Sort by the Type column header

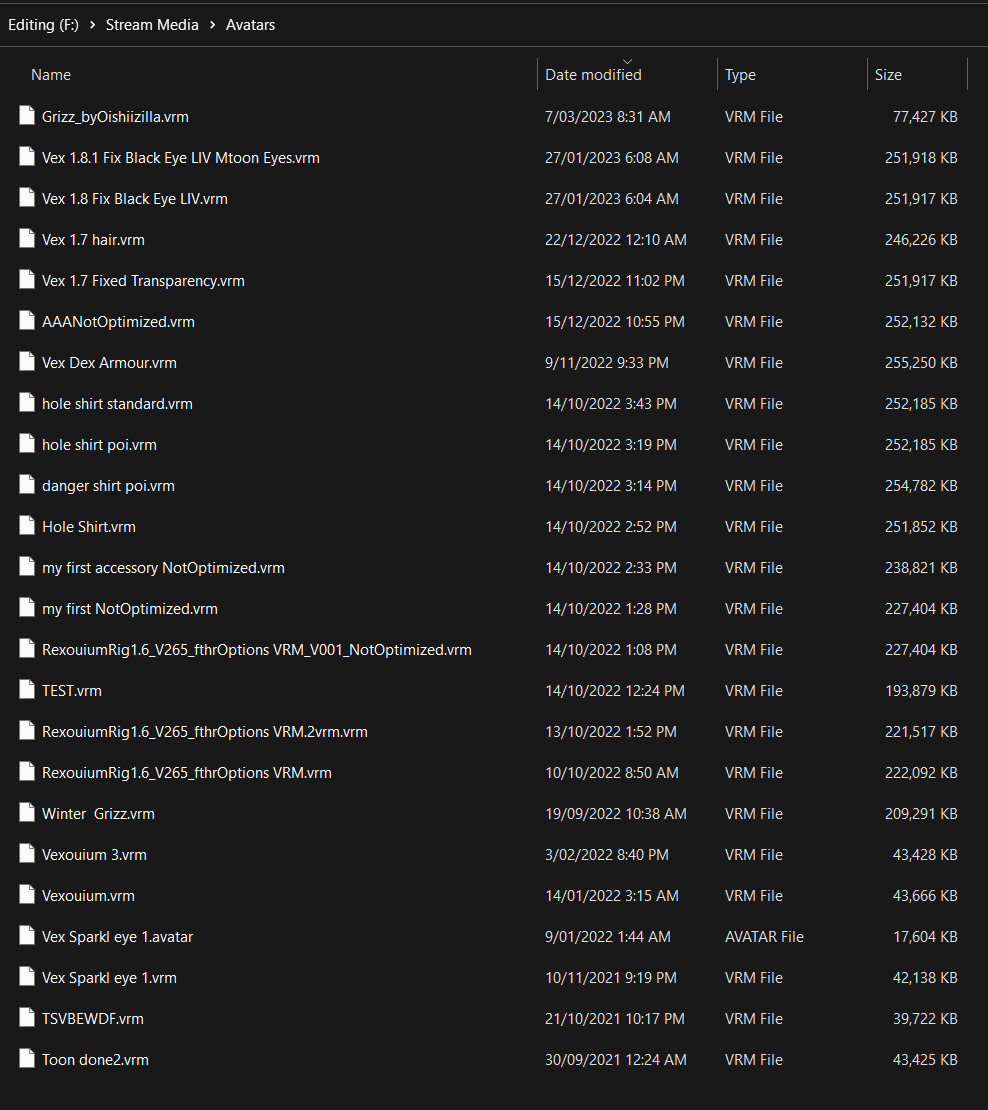(740, 75)
